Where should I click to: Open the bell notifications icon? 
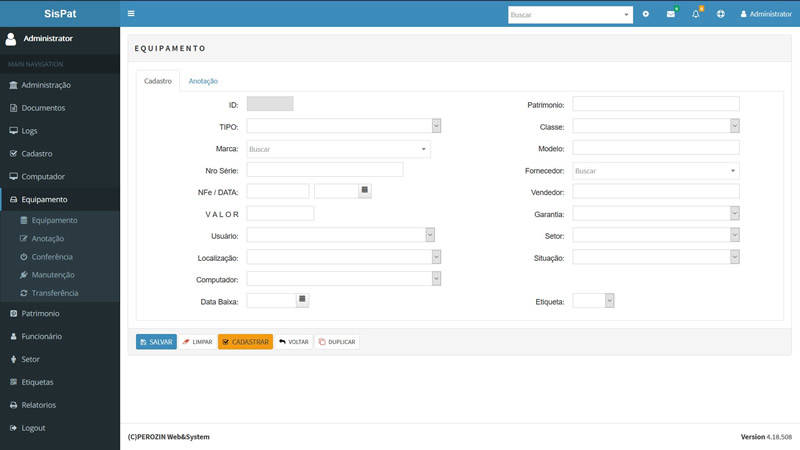696,14
